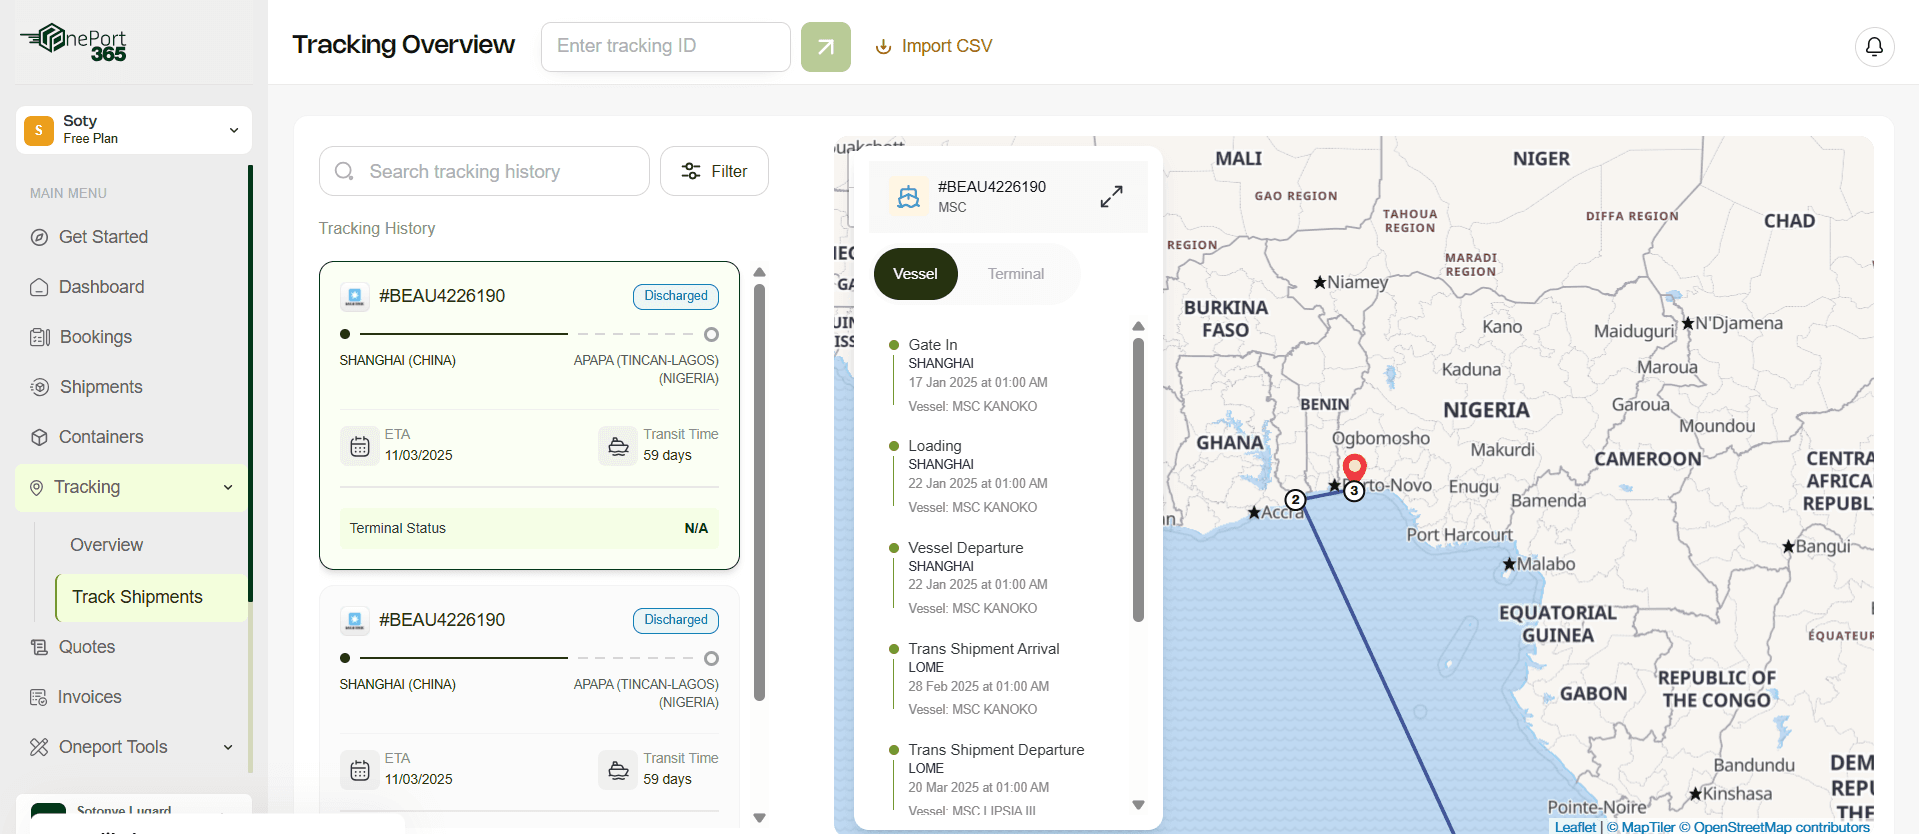Click the Containers cube icon
The height and width of the screenshot is (834, 1919).
tap(39, 437)
